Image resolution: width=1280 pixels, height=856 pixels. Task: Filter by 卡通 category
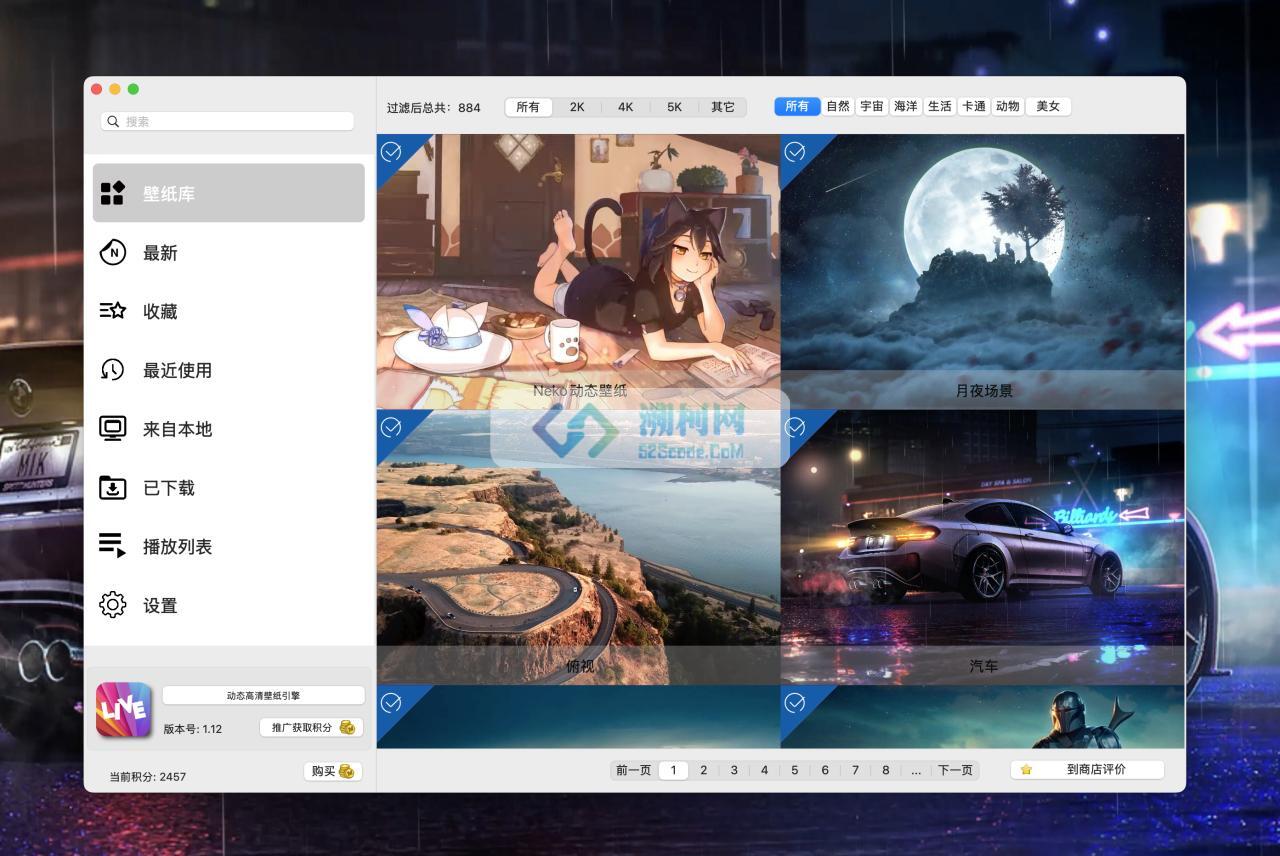(974, 106)
